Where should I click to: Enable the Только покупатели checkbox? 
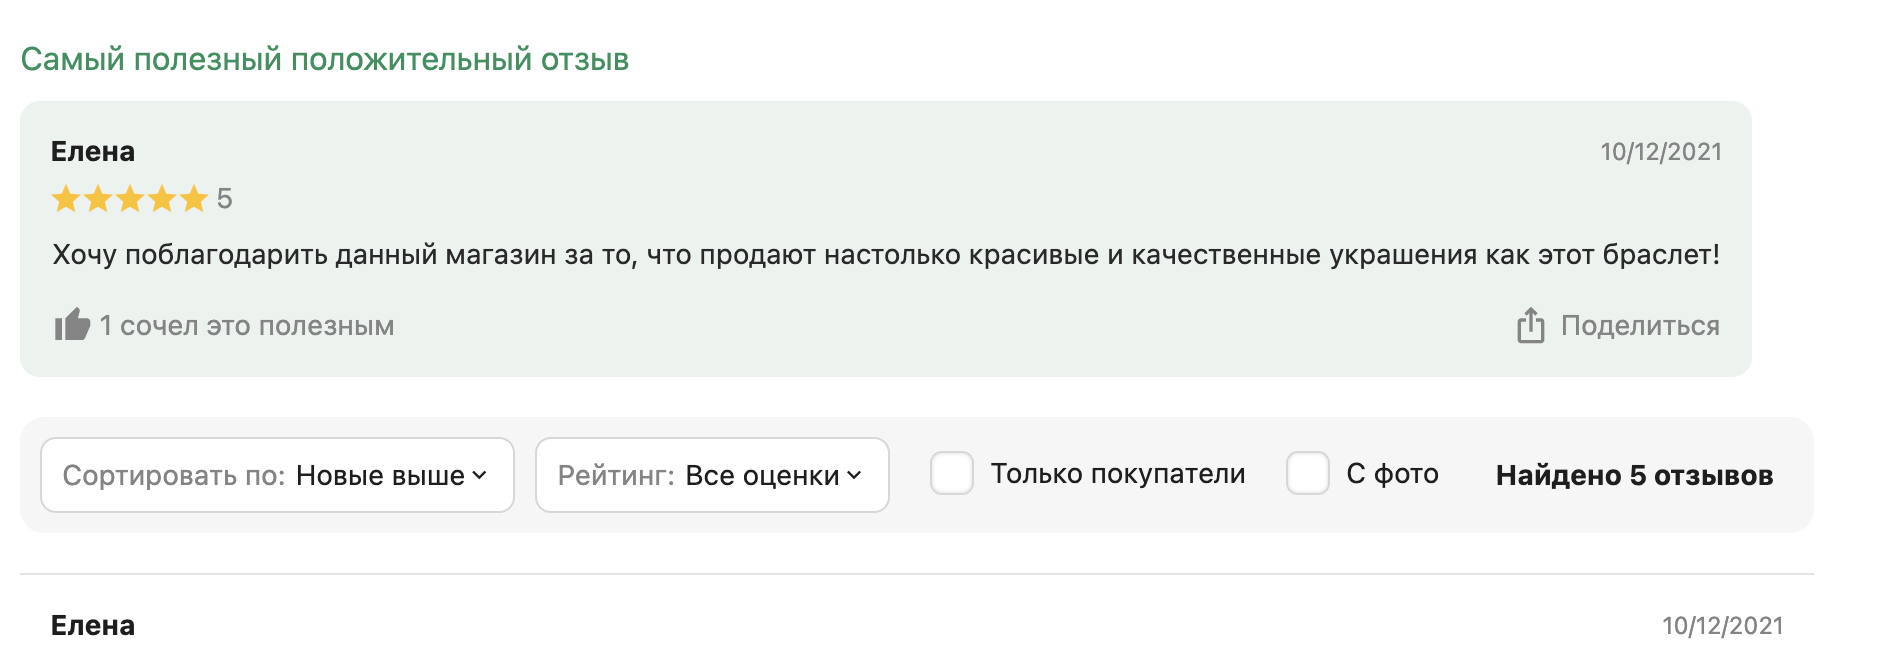pyautogui.click(x=952, y=473)
